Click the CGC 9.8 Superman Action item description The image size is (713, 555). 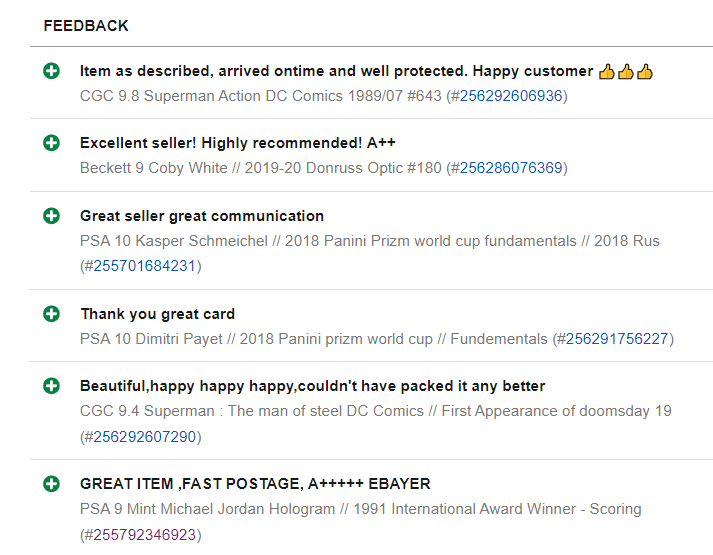[262, 96]
